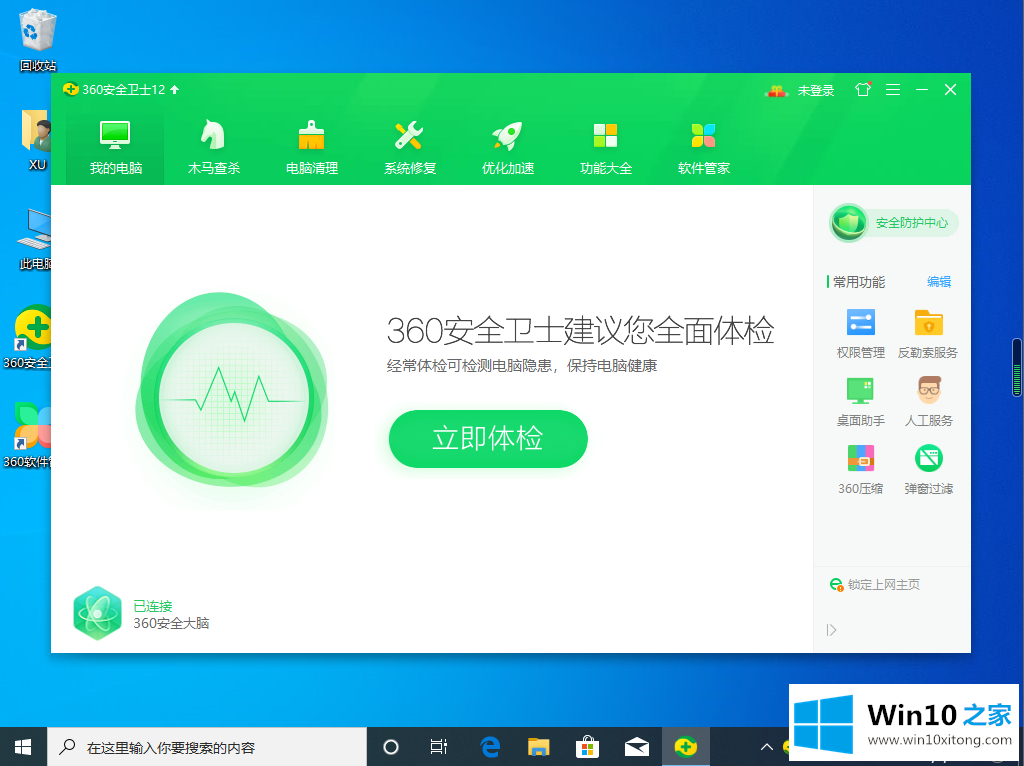Select the XU user folder on desktop
This screenshot has width=1024, height=766.
(36, 140)
